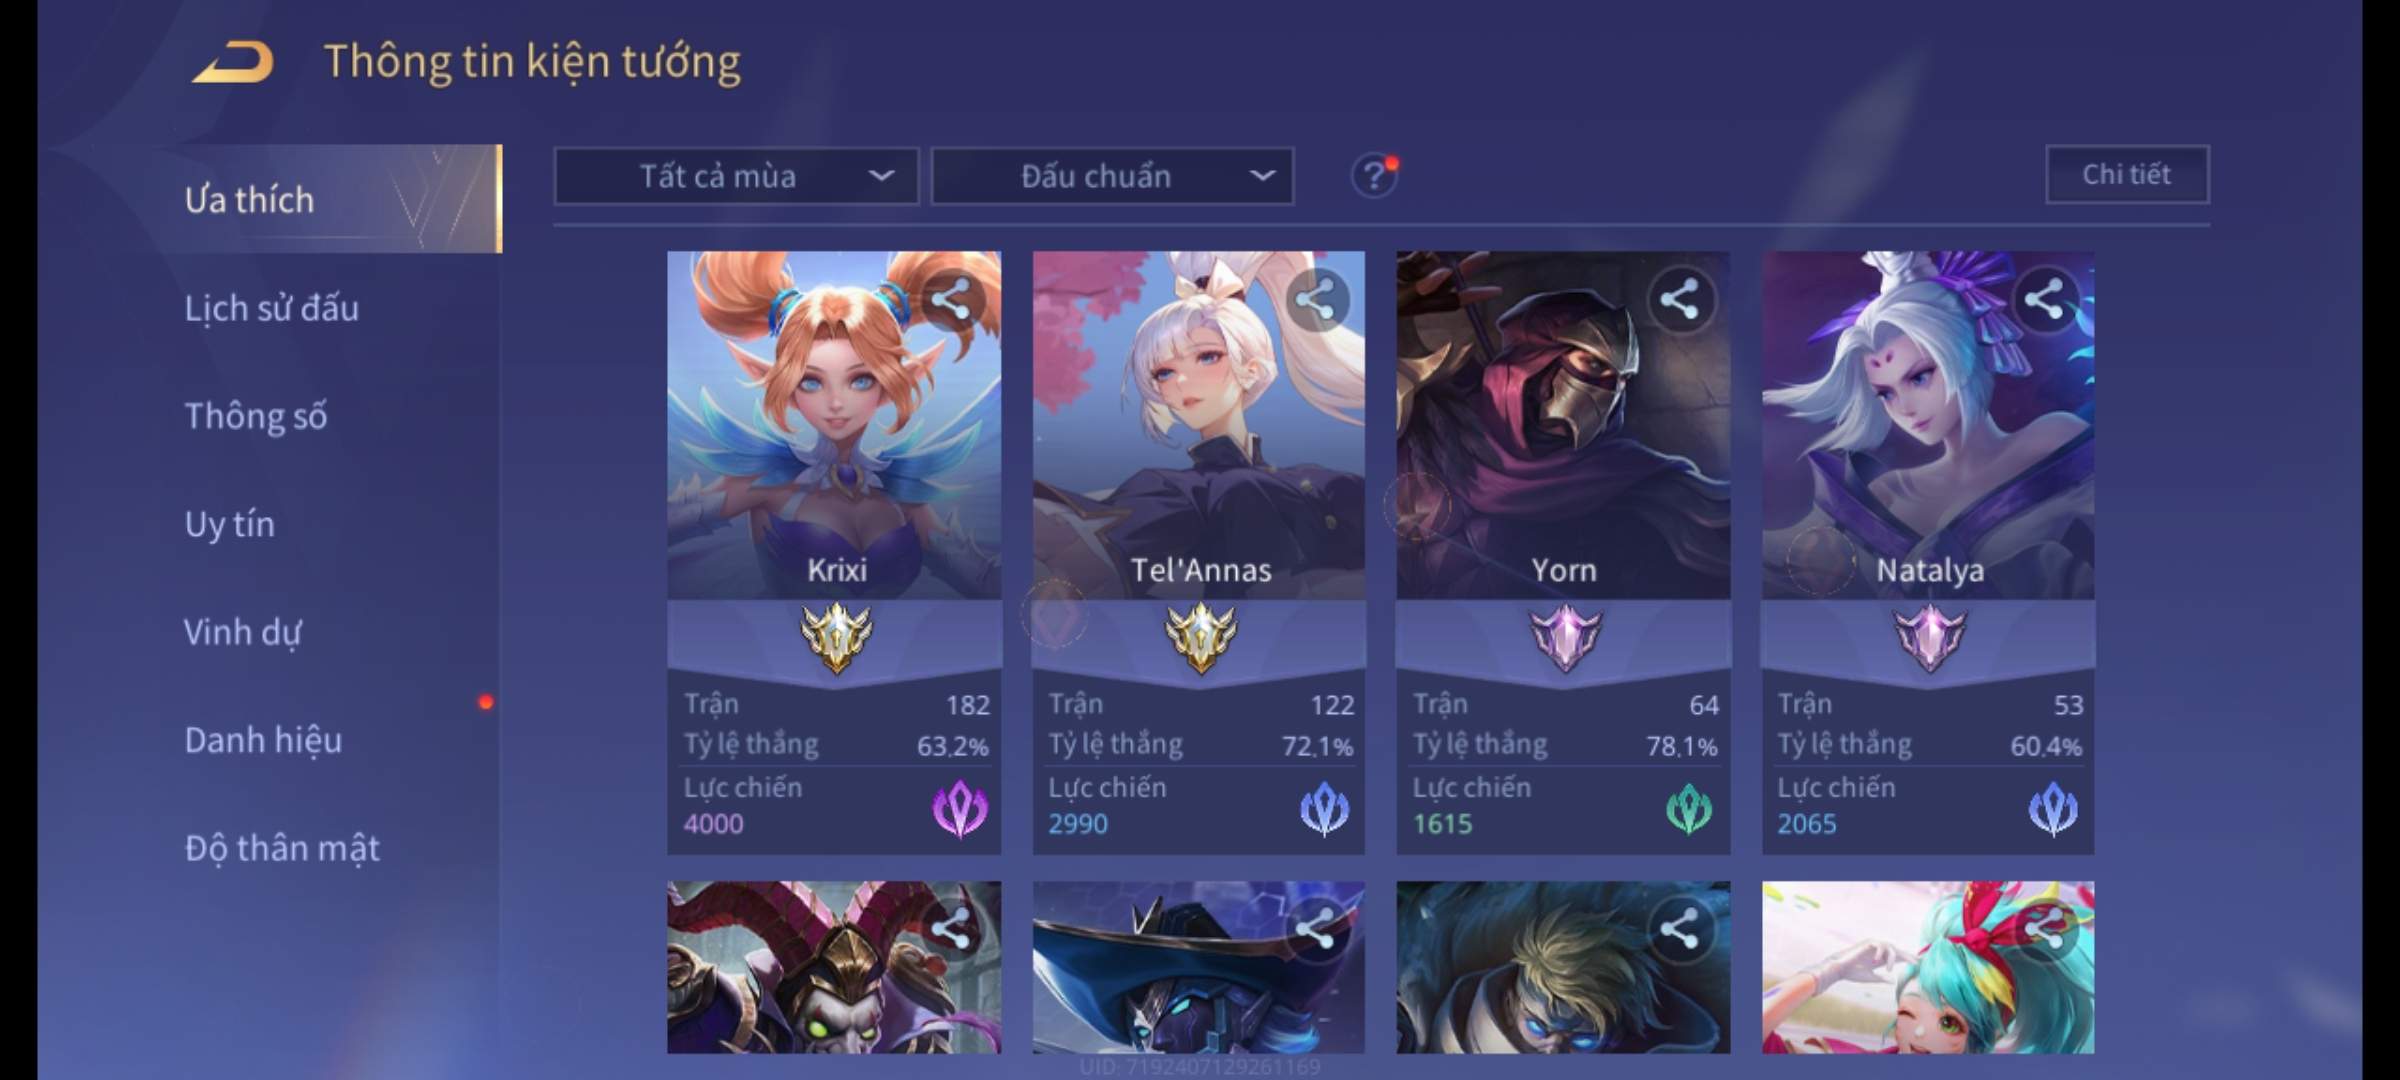Image resolution: width=2400 pixels, height=1080 pixels.
Task: Share the Krixi hero card
Action: (951, 300)
